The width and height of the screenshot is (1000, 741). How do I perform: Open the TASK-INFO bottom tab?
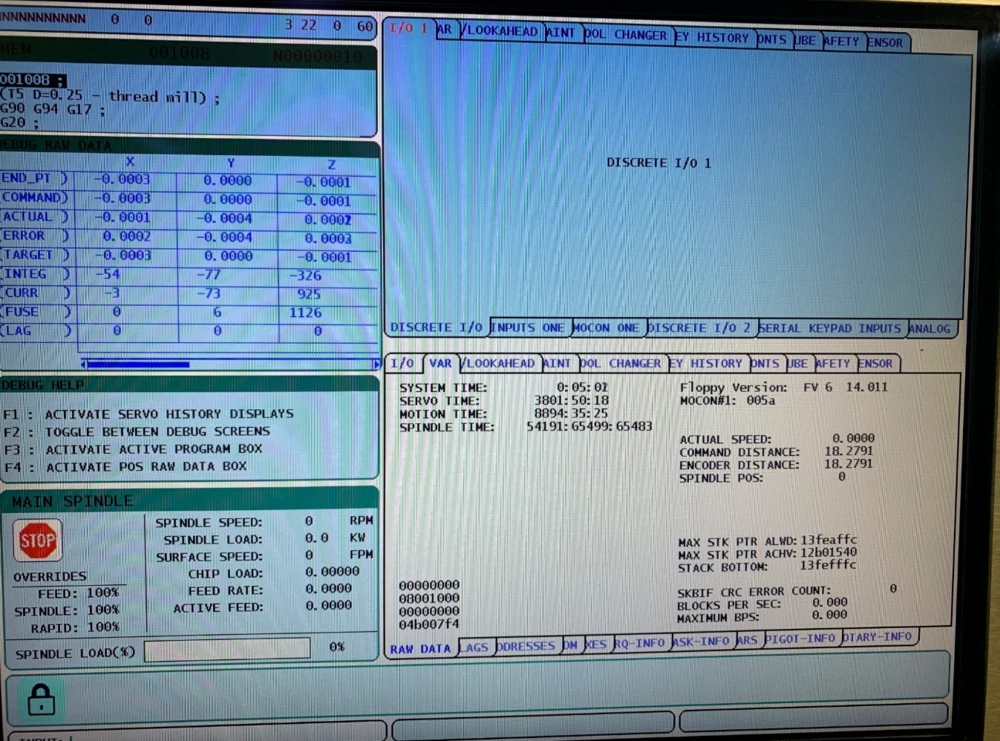pyautogui.click(x=702, y=640)
